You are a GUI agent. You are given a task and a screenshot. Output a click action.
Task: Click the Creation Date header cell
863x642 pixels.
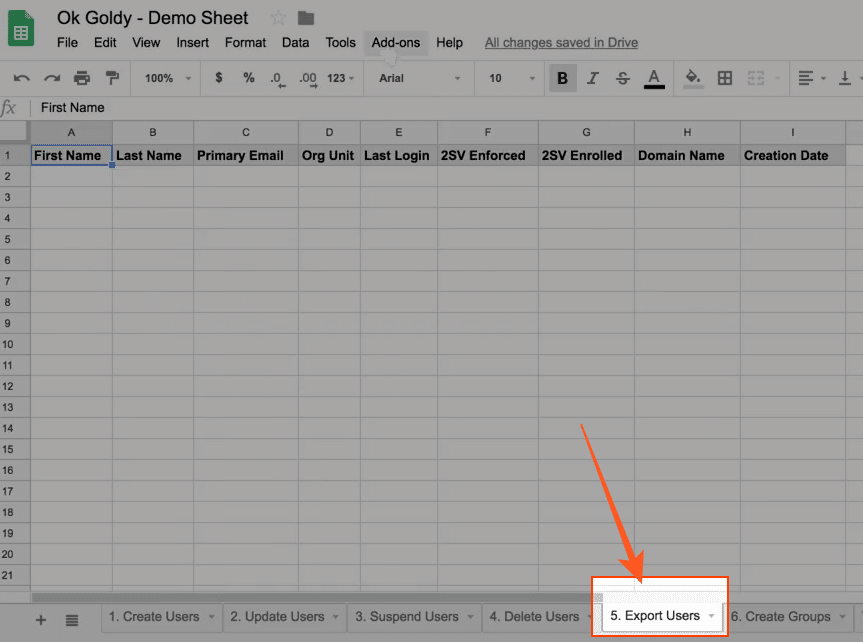coord(793,155)
